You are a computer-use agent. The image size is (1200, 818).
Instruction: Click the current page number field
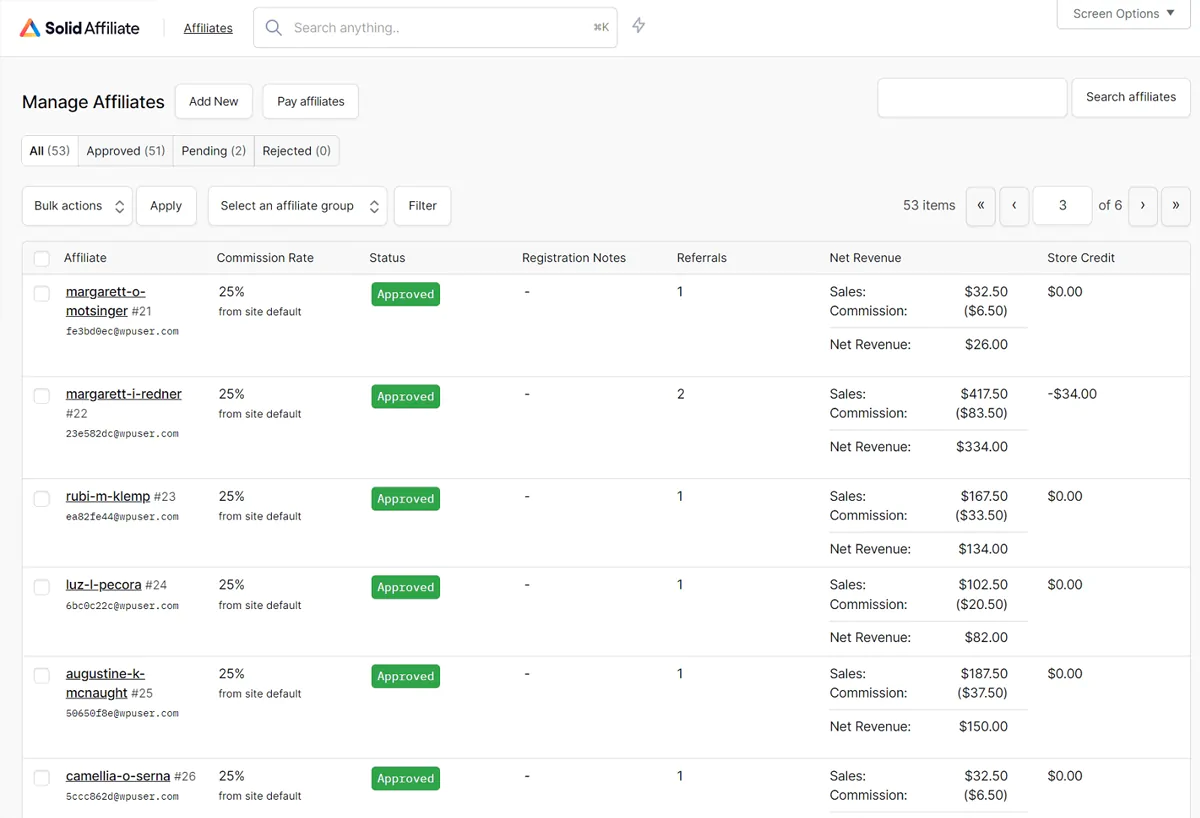(1062, 205)
